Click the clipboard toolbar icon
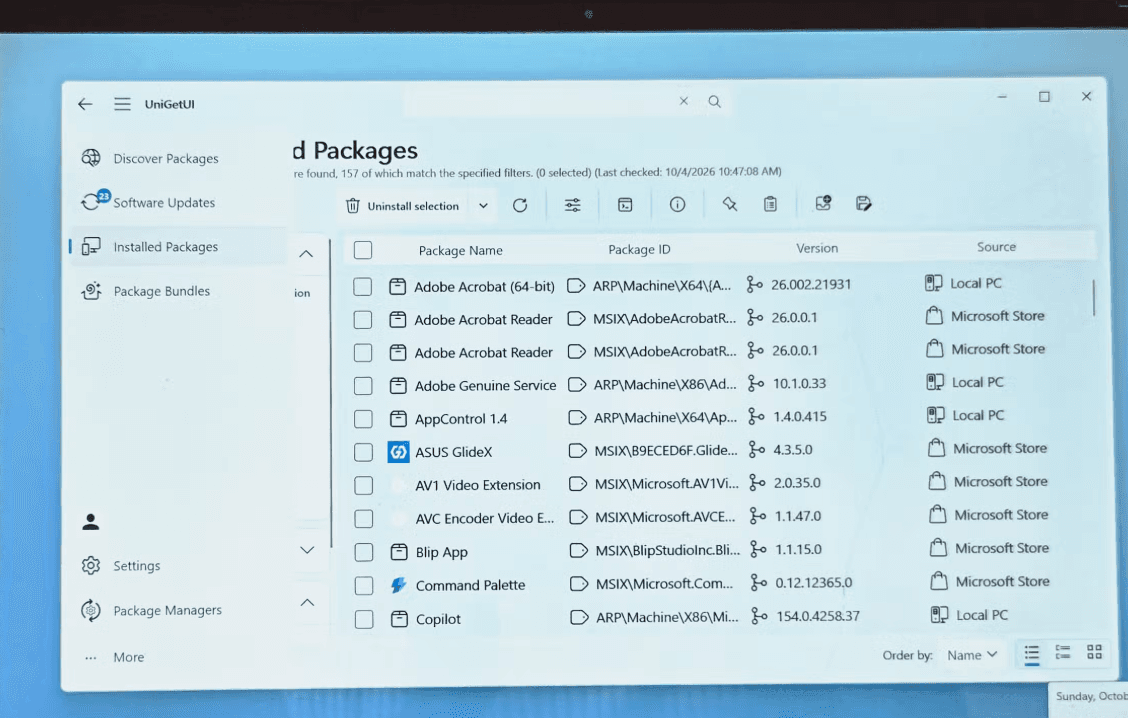This screenshot has height=718, width=1128. pyautogui.click(x=770, y=204)
